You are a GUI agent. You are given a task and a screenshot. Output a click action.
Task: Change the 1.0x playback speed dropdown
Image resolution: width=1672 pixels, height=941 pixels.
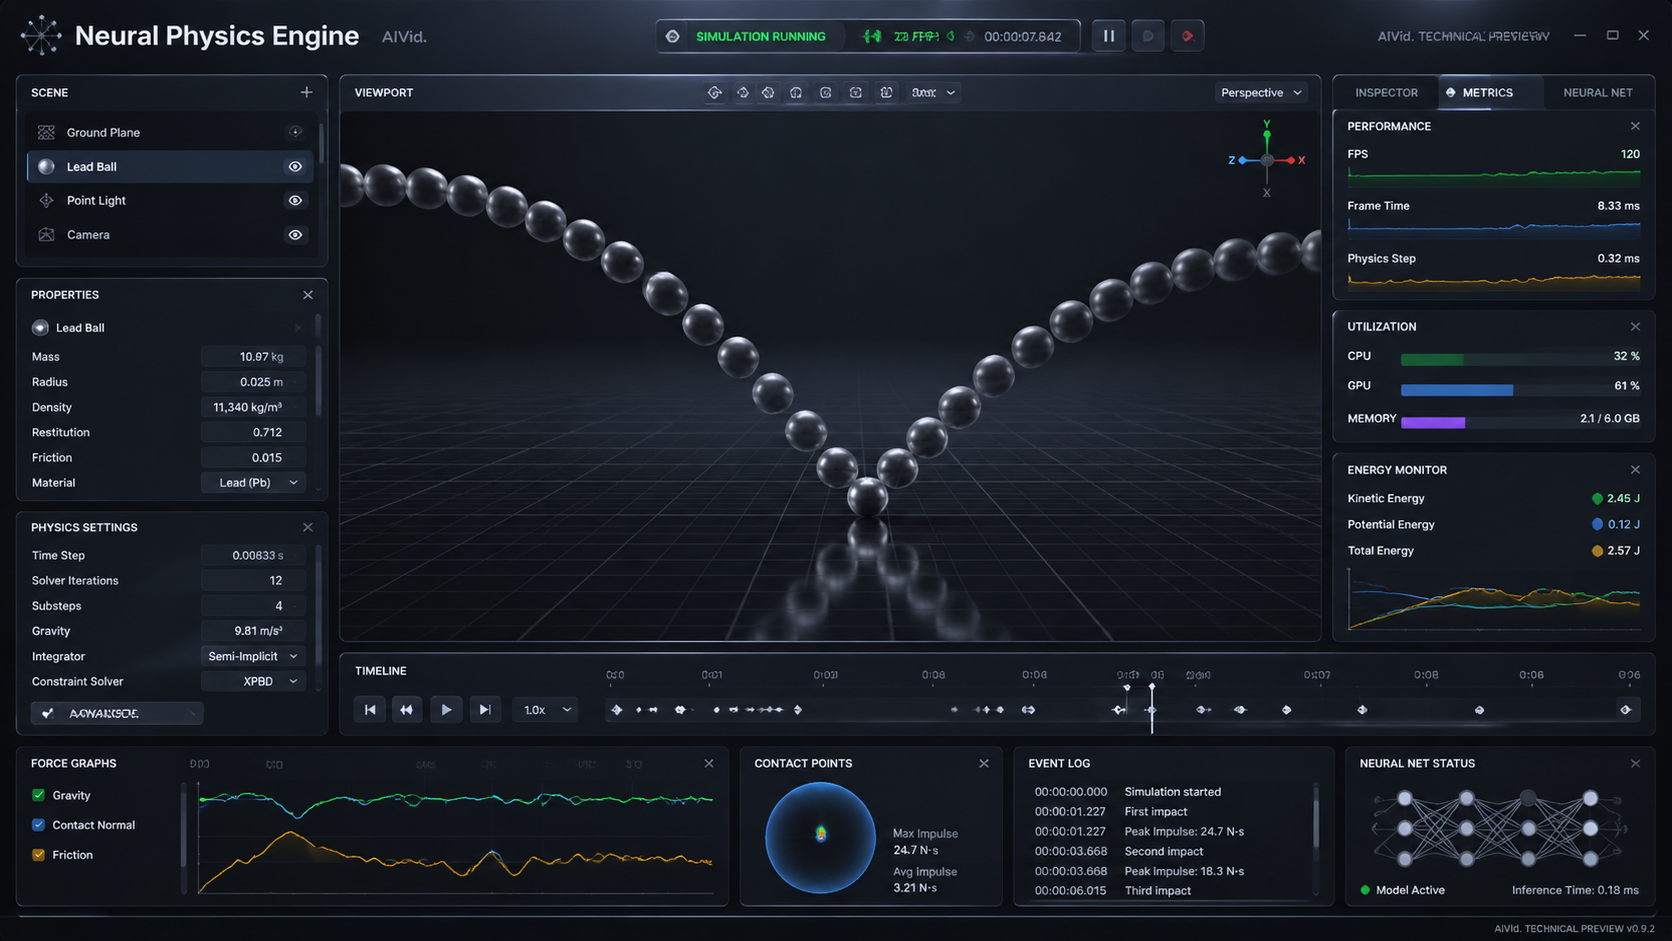pos(547,710)
